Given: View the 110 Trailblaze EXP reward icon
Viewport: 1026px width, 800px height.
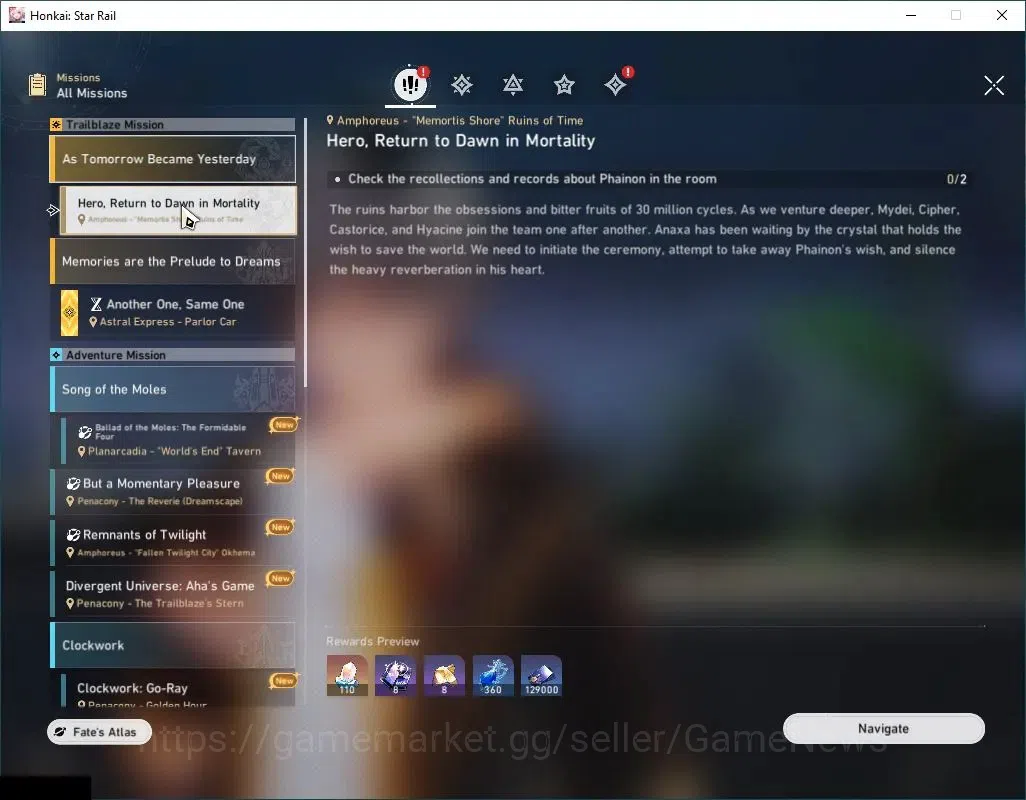Looking at the screenshot, I should tap(347, 676).
